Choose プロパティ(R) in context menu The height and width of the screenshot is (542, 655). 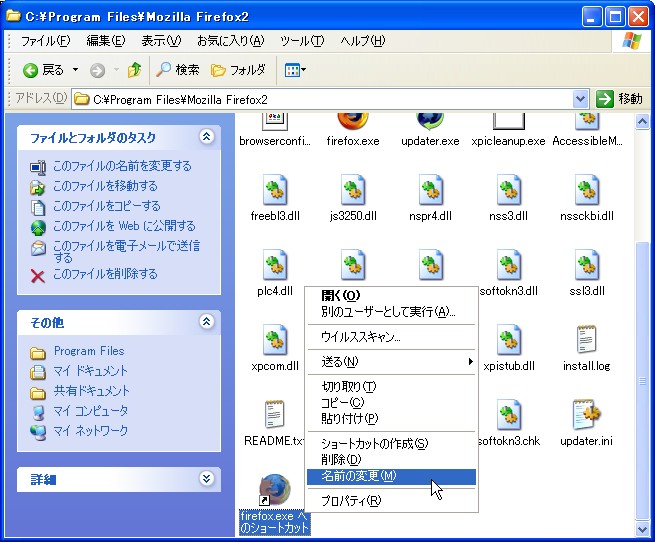(391, 501)
